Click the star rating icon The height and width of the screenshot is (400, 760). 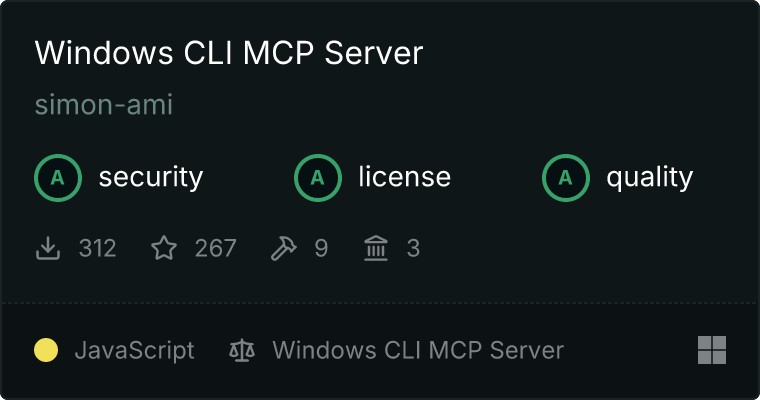(x=164, y=248)
